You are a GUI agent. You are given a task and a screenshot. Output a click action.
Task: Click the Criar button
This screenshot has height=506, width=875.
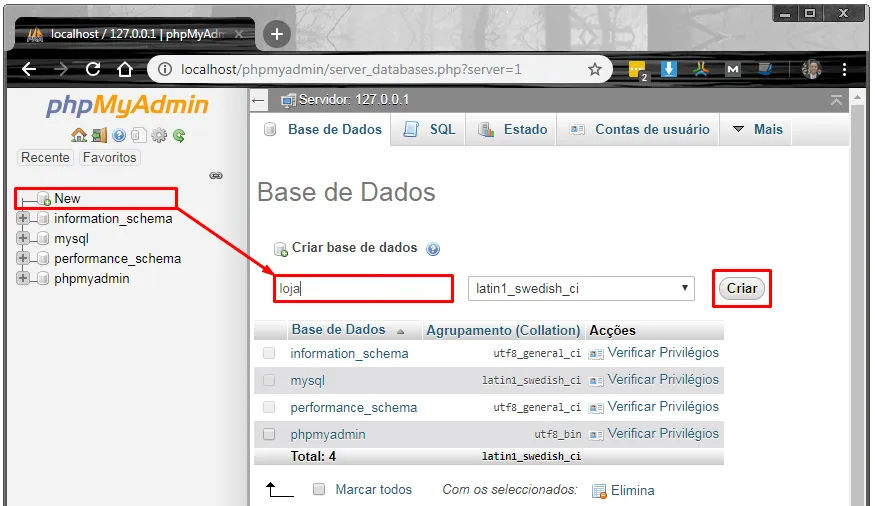(x=742, y=288)
